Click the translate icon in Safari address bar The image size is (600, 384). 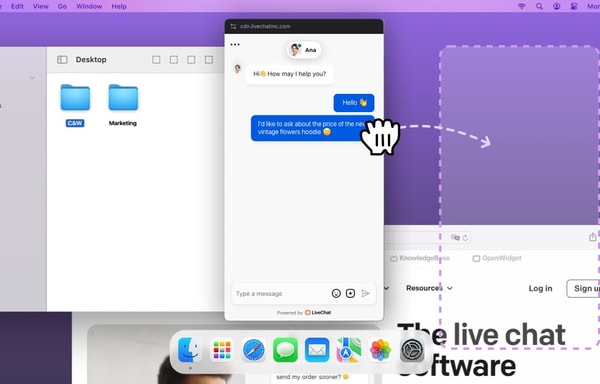tap(455, 238)
